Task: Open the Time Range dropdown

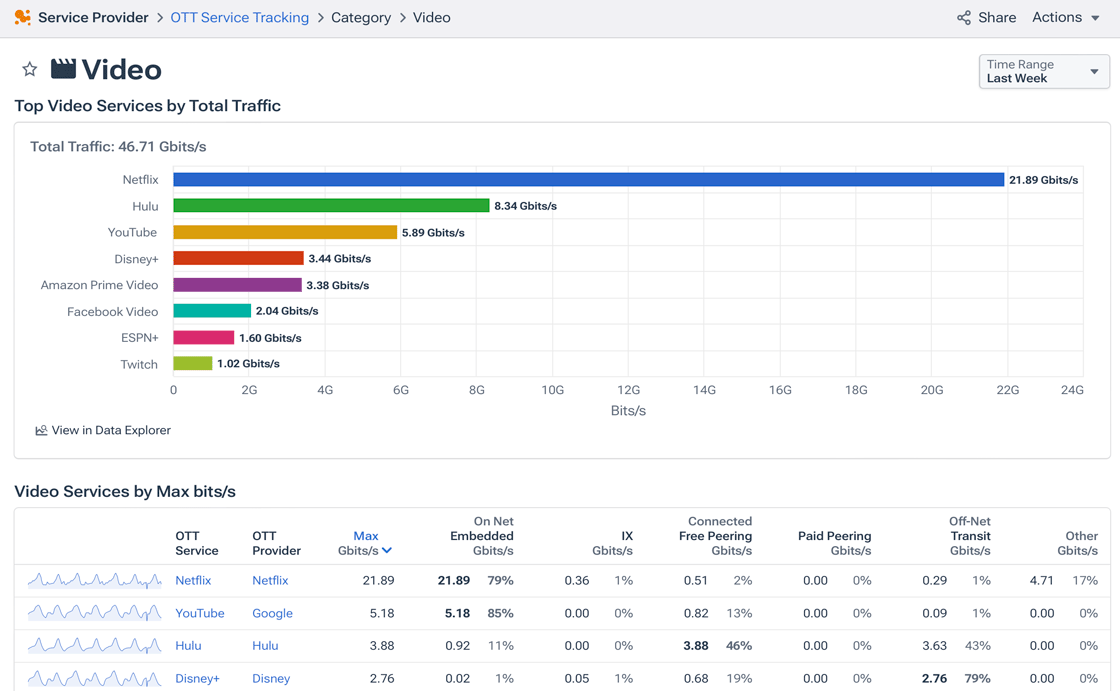Action: (1044, 72)
